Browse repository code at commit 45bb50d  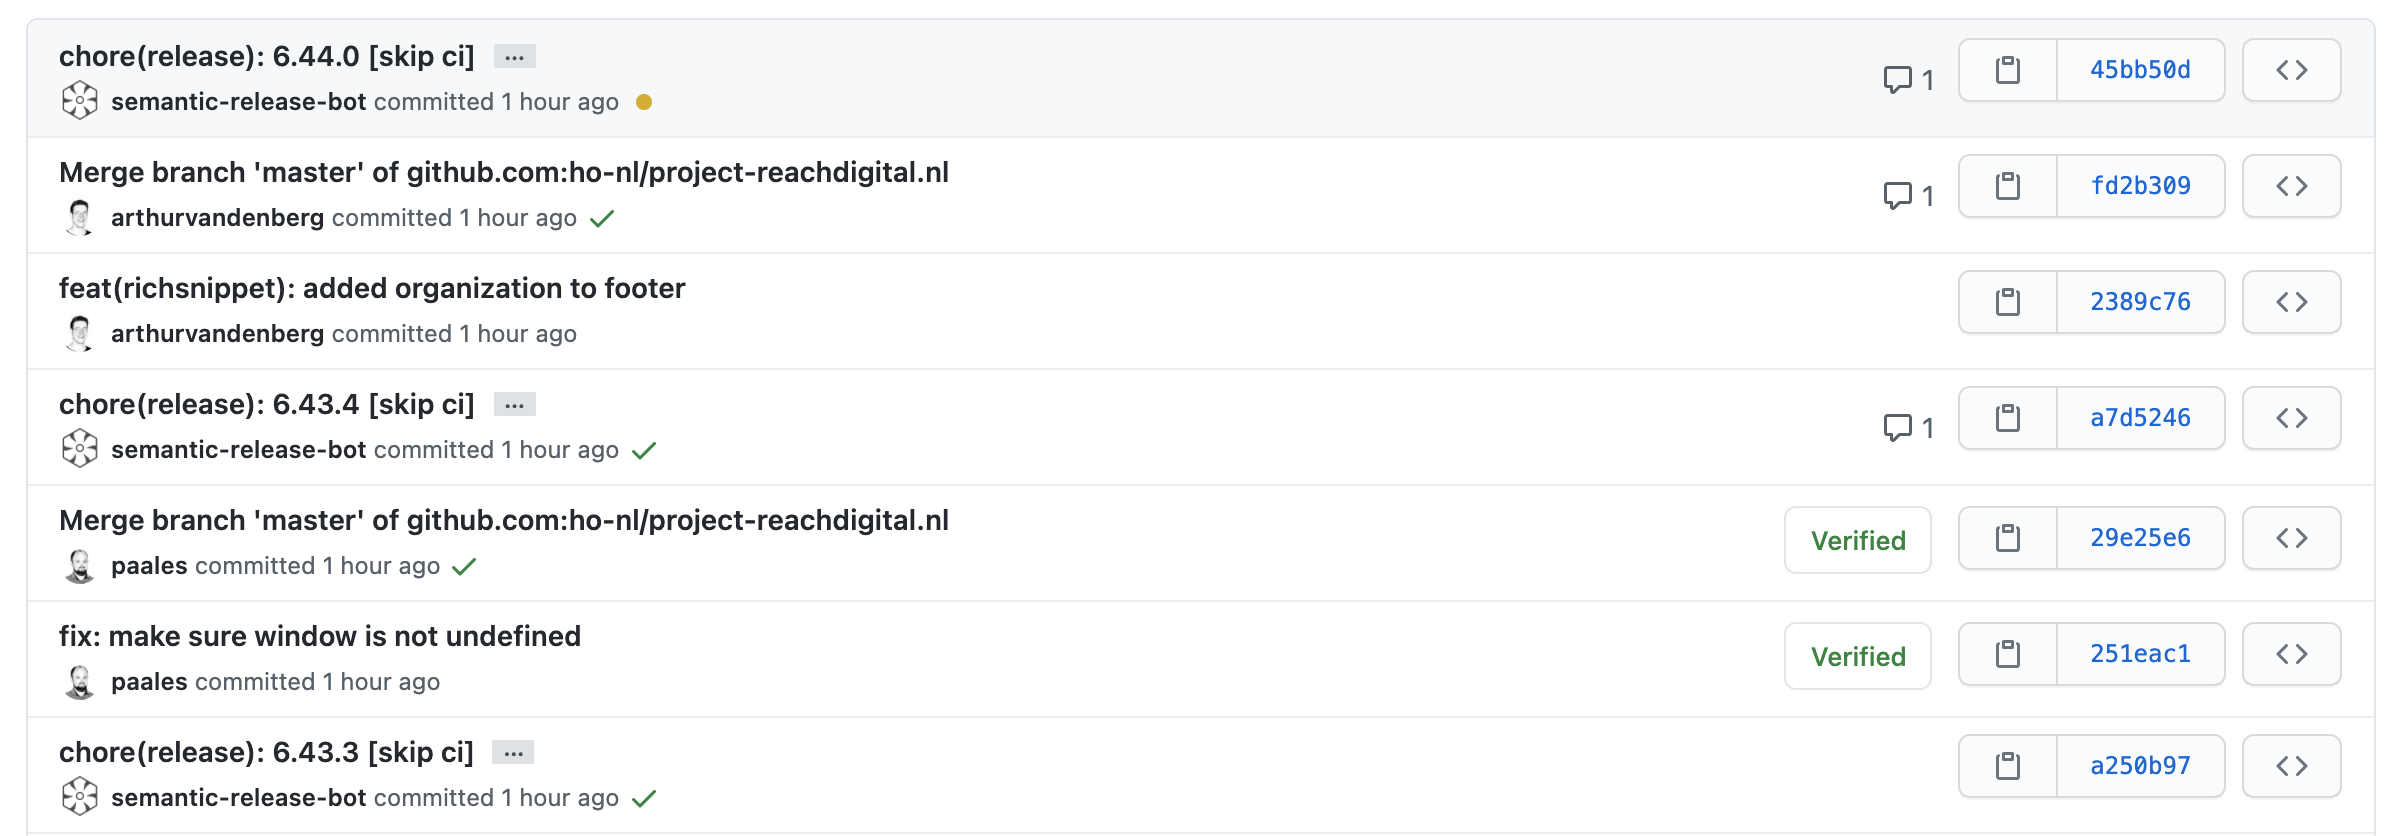point(2291,69)
